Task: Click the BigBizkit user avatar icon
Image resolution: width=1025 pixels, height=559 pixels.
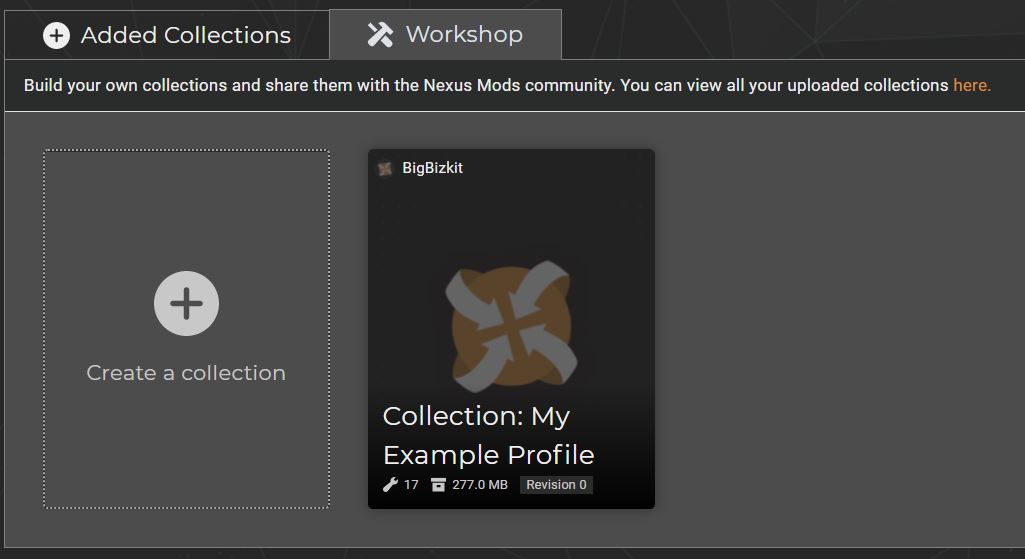Action: pos(385,169)
